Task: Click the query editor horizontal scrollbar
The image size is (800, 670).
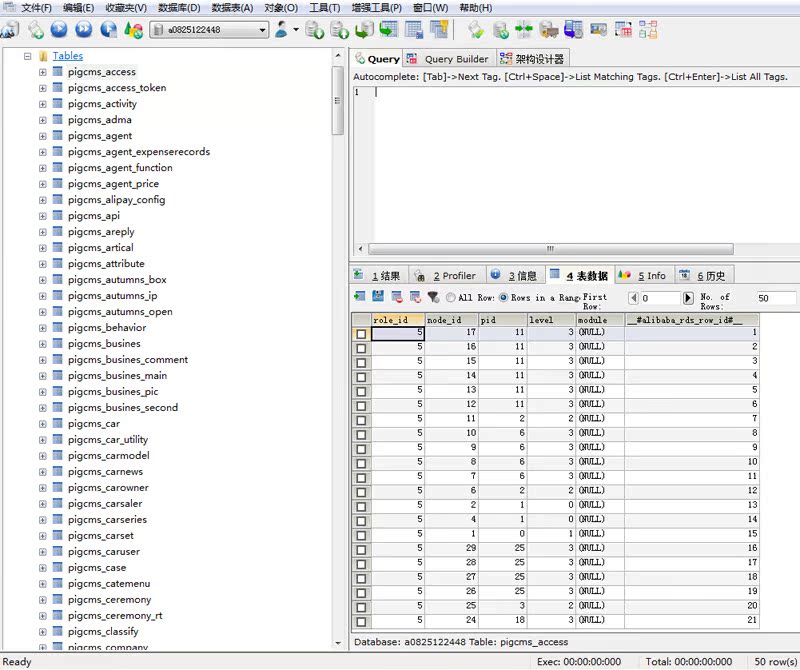Action: (550, 249)
